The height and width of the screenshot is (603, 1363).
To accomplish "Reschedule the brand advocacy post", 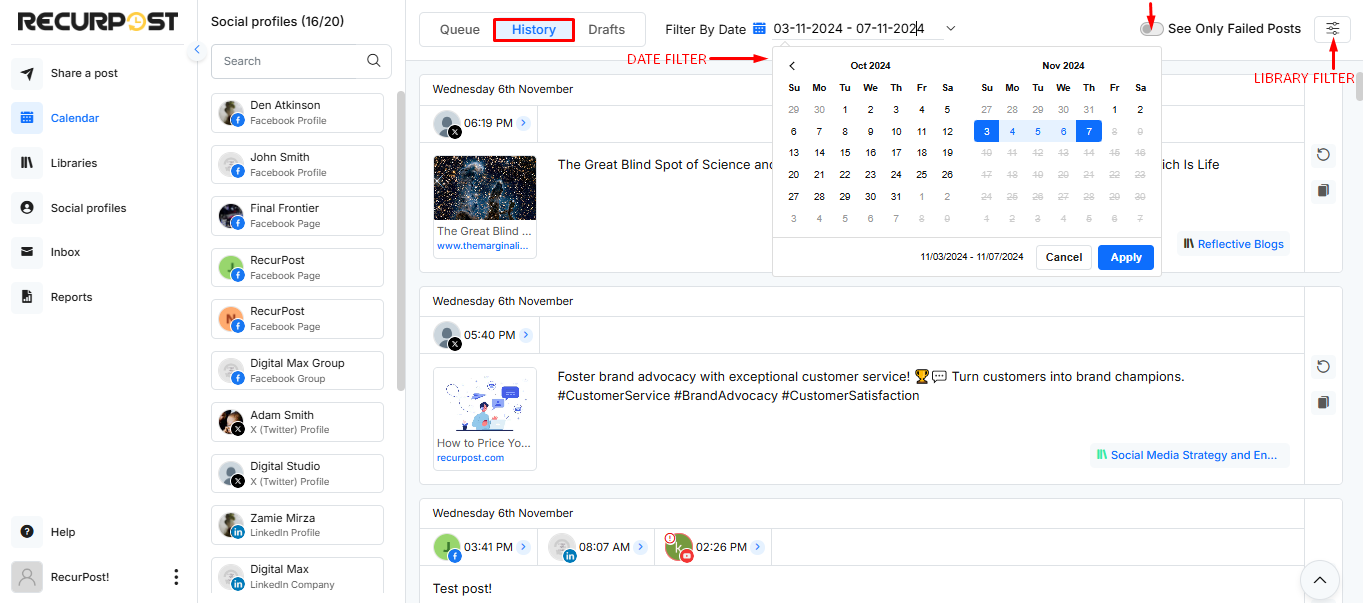I will click(1323, 366).
